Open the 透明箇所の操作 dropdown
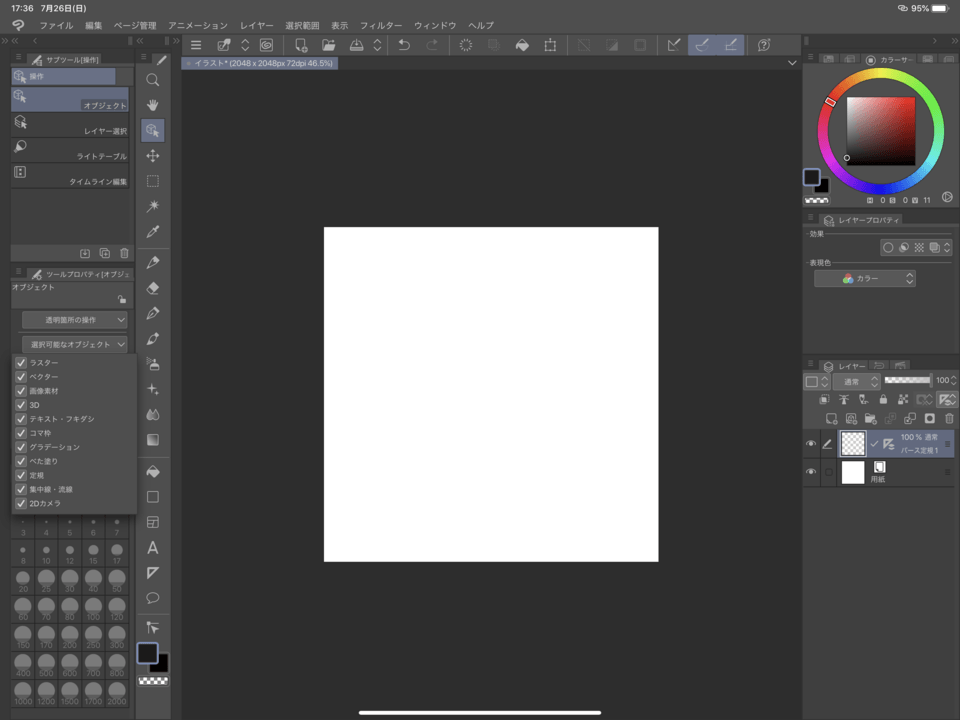 (x=75, y=320)
